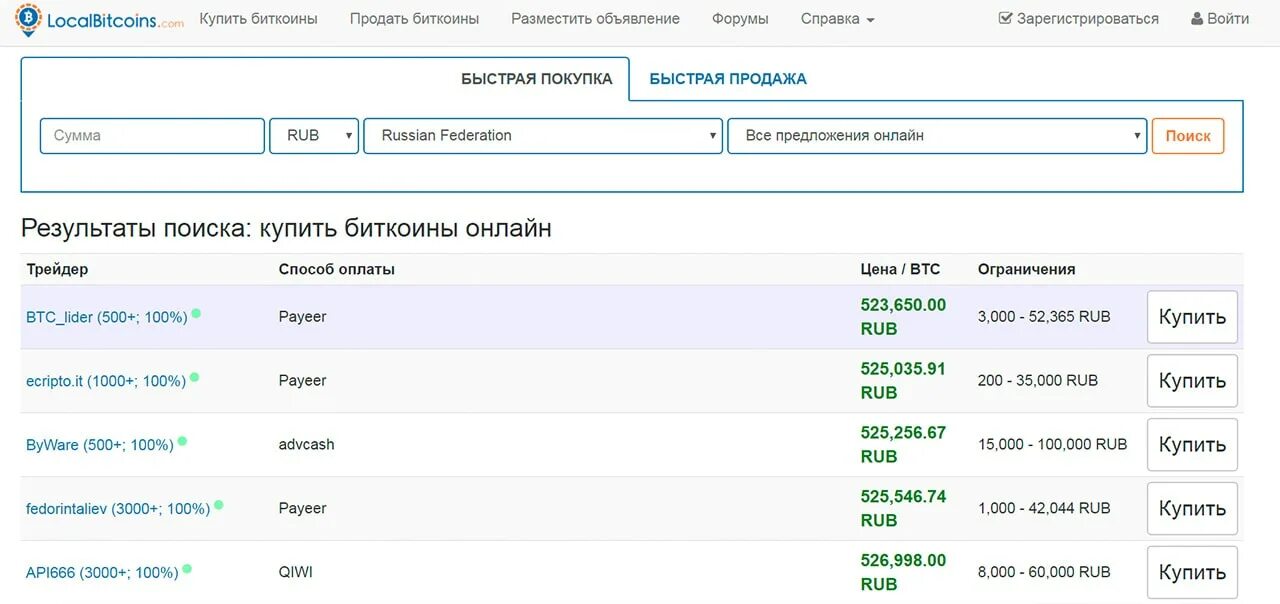Open Разместить объявление page

coord(595,19)
